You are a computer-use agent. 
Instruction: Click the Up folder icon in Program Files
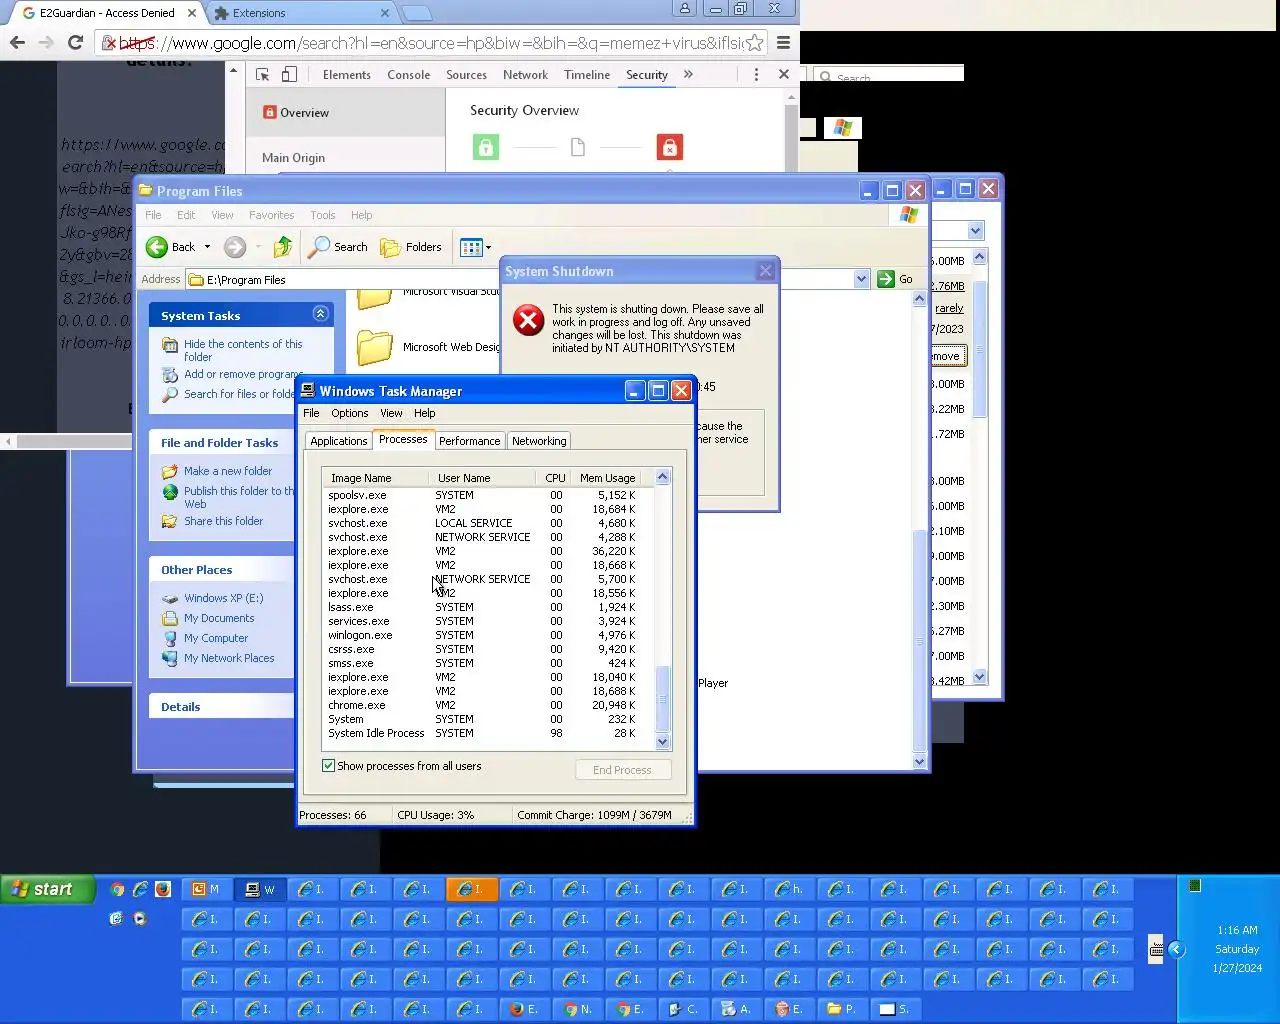coord(283,247)
